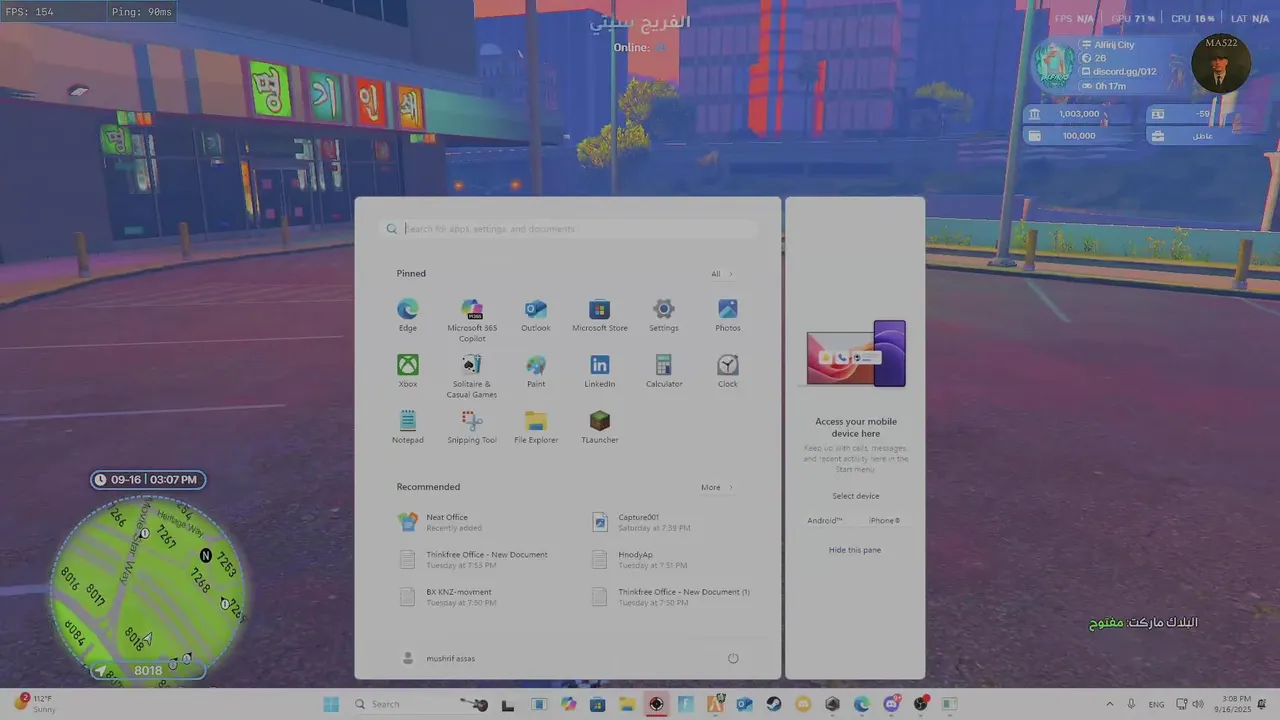Show hidden system tray icons
1280x720 pixels.
(1109, 704)
